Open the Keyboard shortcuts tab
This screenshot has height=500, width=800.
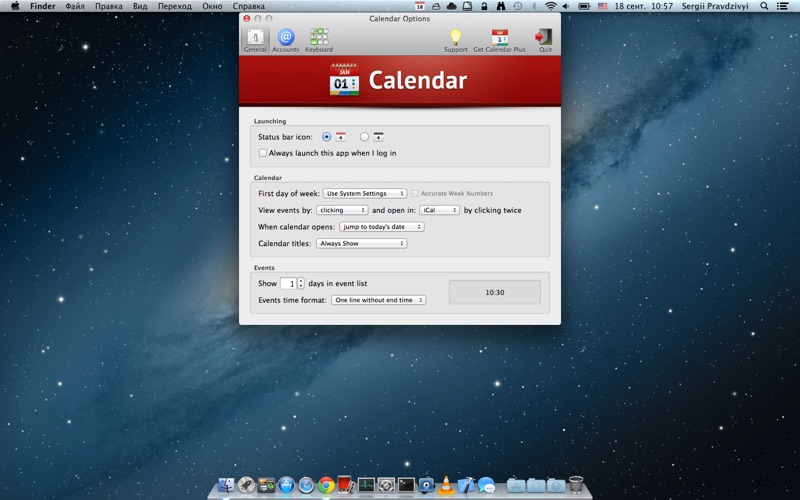tap(319, 40)
